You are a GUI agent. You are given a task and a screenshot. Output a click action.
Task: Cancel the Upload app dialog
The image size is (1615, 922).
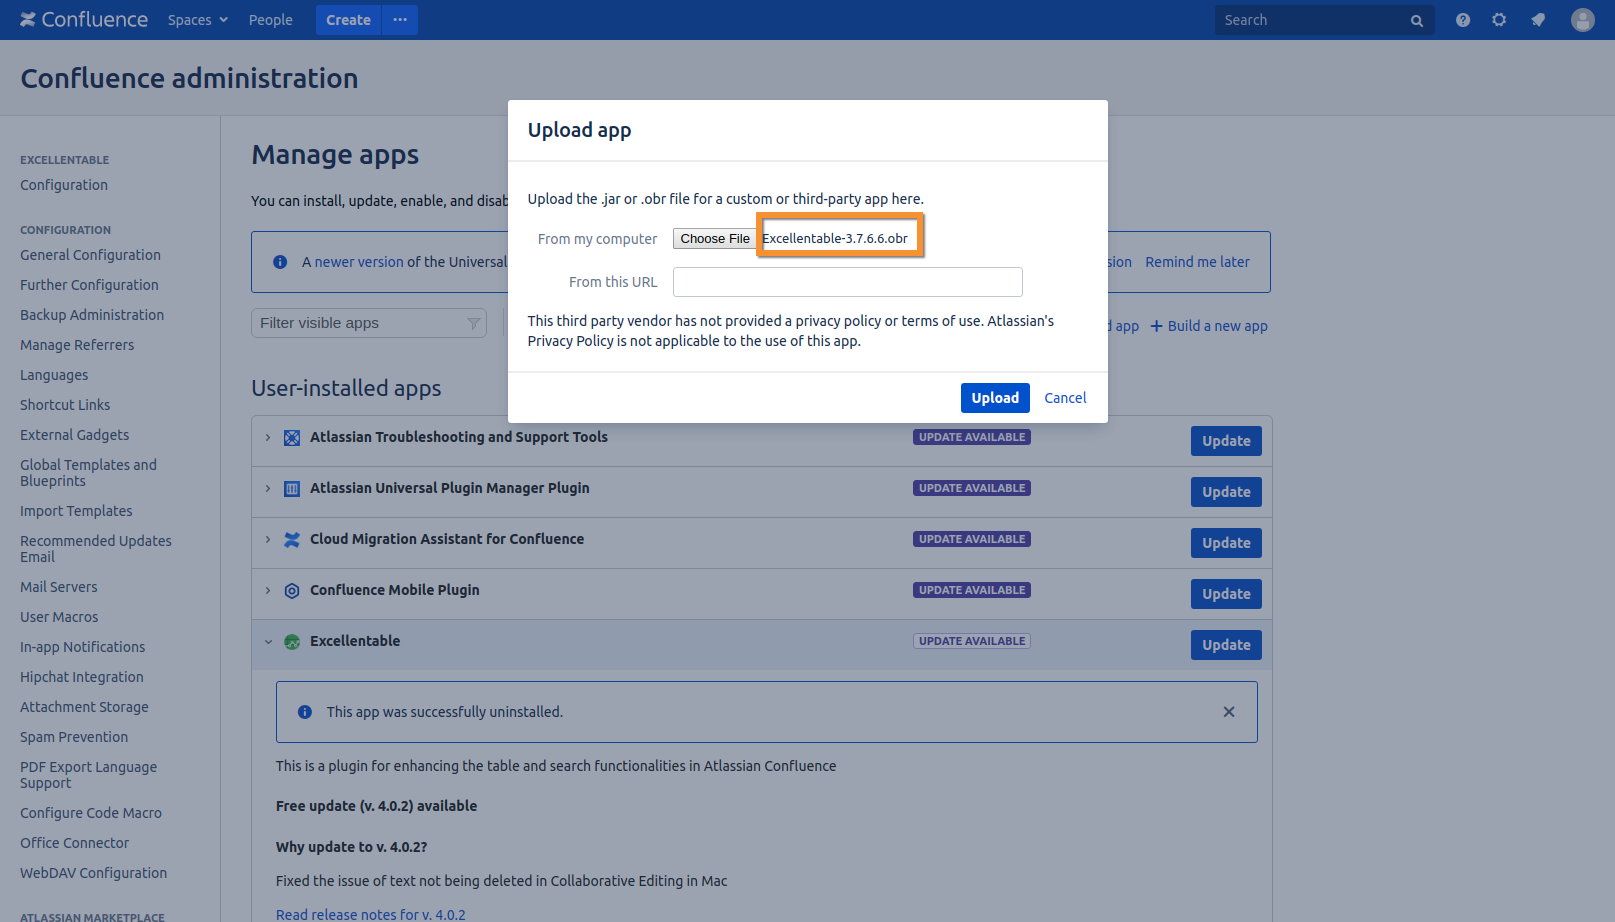tap(1065, 398)
